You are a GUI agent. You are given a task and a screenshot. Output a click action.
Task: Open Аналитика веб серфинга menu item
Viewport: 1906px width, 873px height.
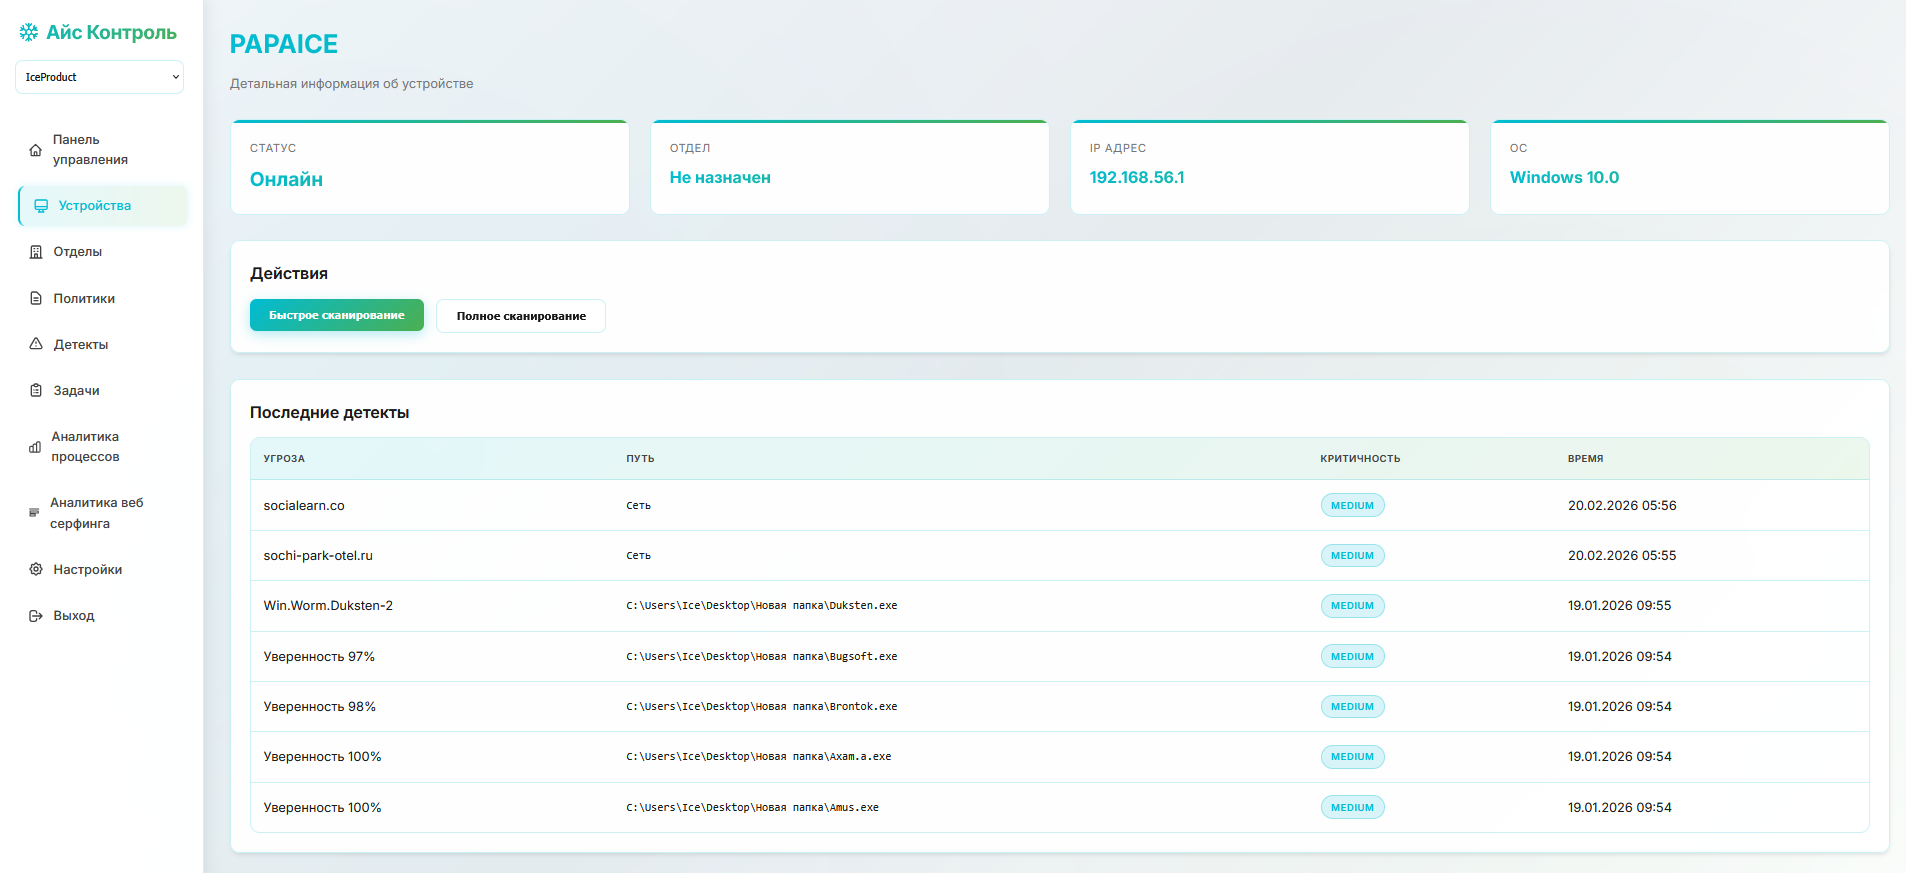point(97,513)
